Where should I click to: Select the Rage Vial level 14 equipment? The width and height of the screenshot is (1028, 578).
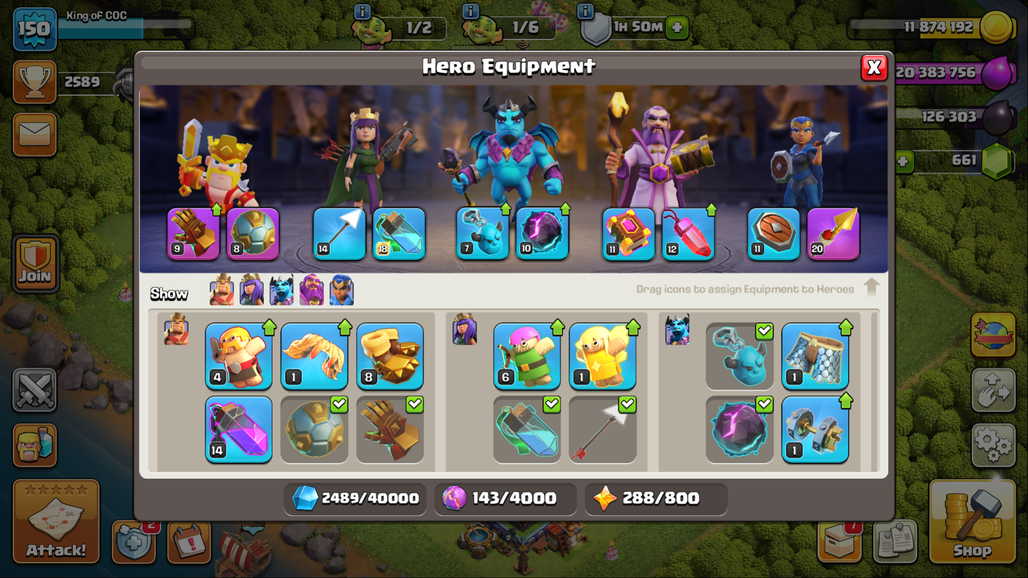click(x=239, y=430)
